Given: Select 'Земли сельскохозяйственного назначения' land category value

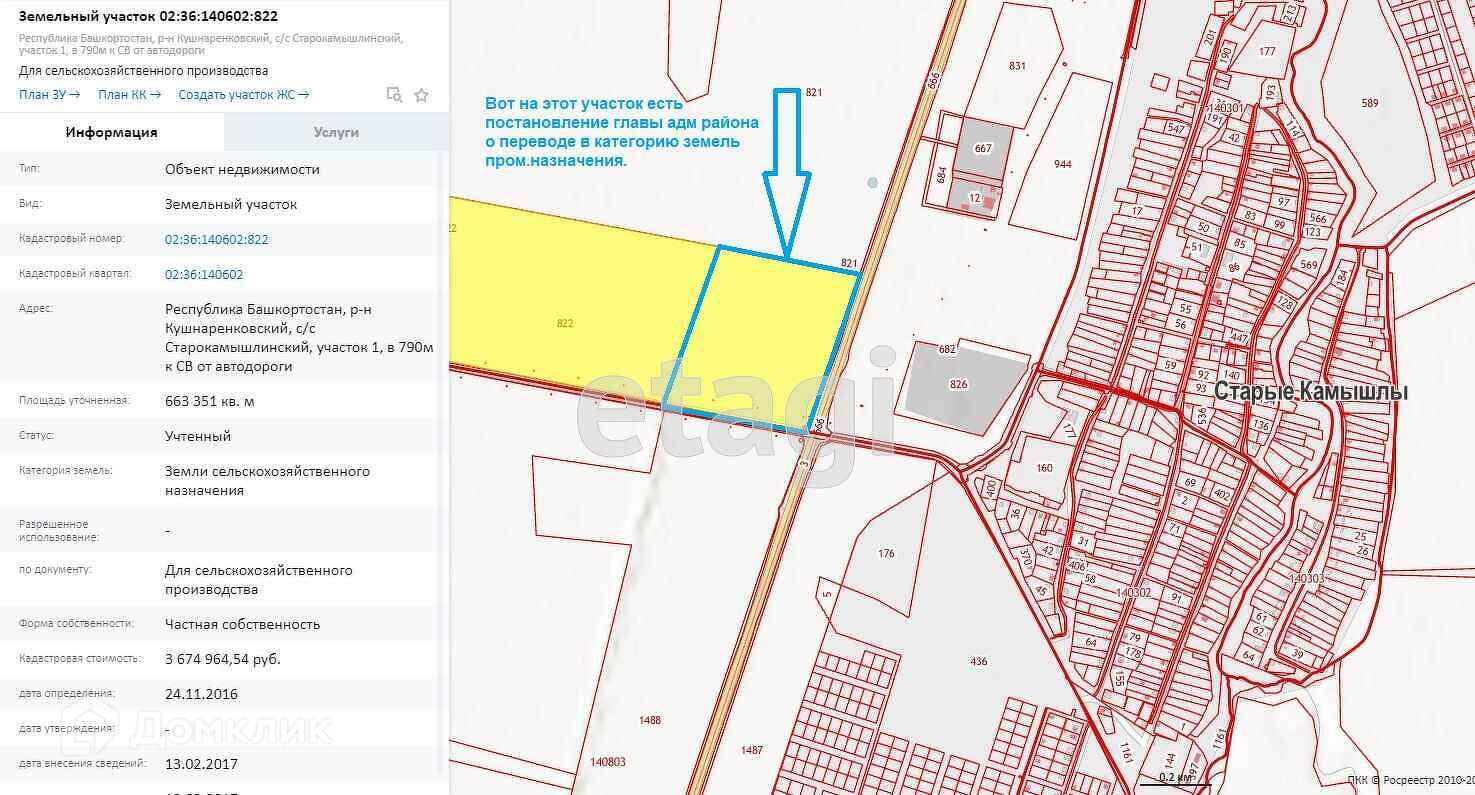Looking at the screenshot, I should [x=268, y=481].
